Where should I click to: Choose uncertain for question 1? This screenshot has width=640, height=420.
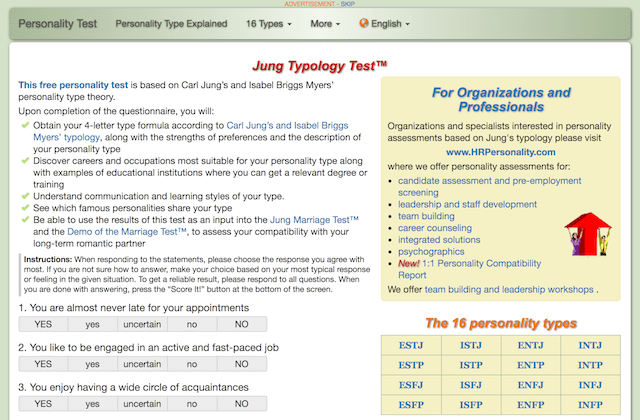(142, 324)
